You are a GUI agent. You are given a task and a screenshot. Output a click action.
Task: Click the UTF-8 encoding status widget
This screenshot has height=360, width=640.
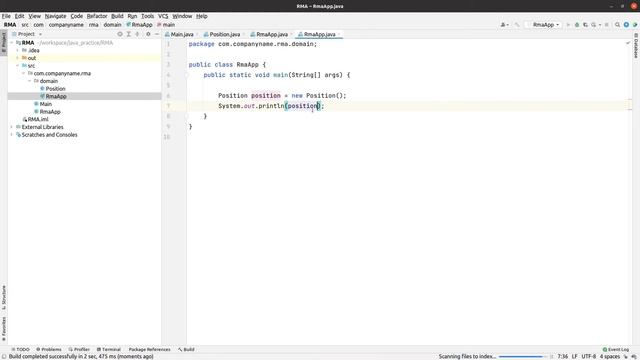pos(589,356)
